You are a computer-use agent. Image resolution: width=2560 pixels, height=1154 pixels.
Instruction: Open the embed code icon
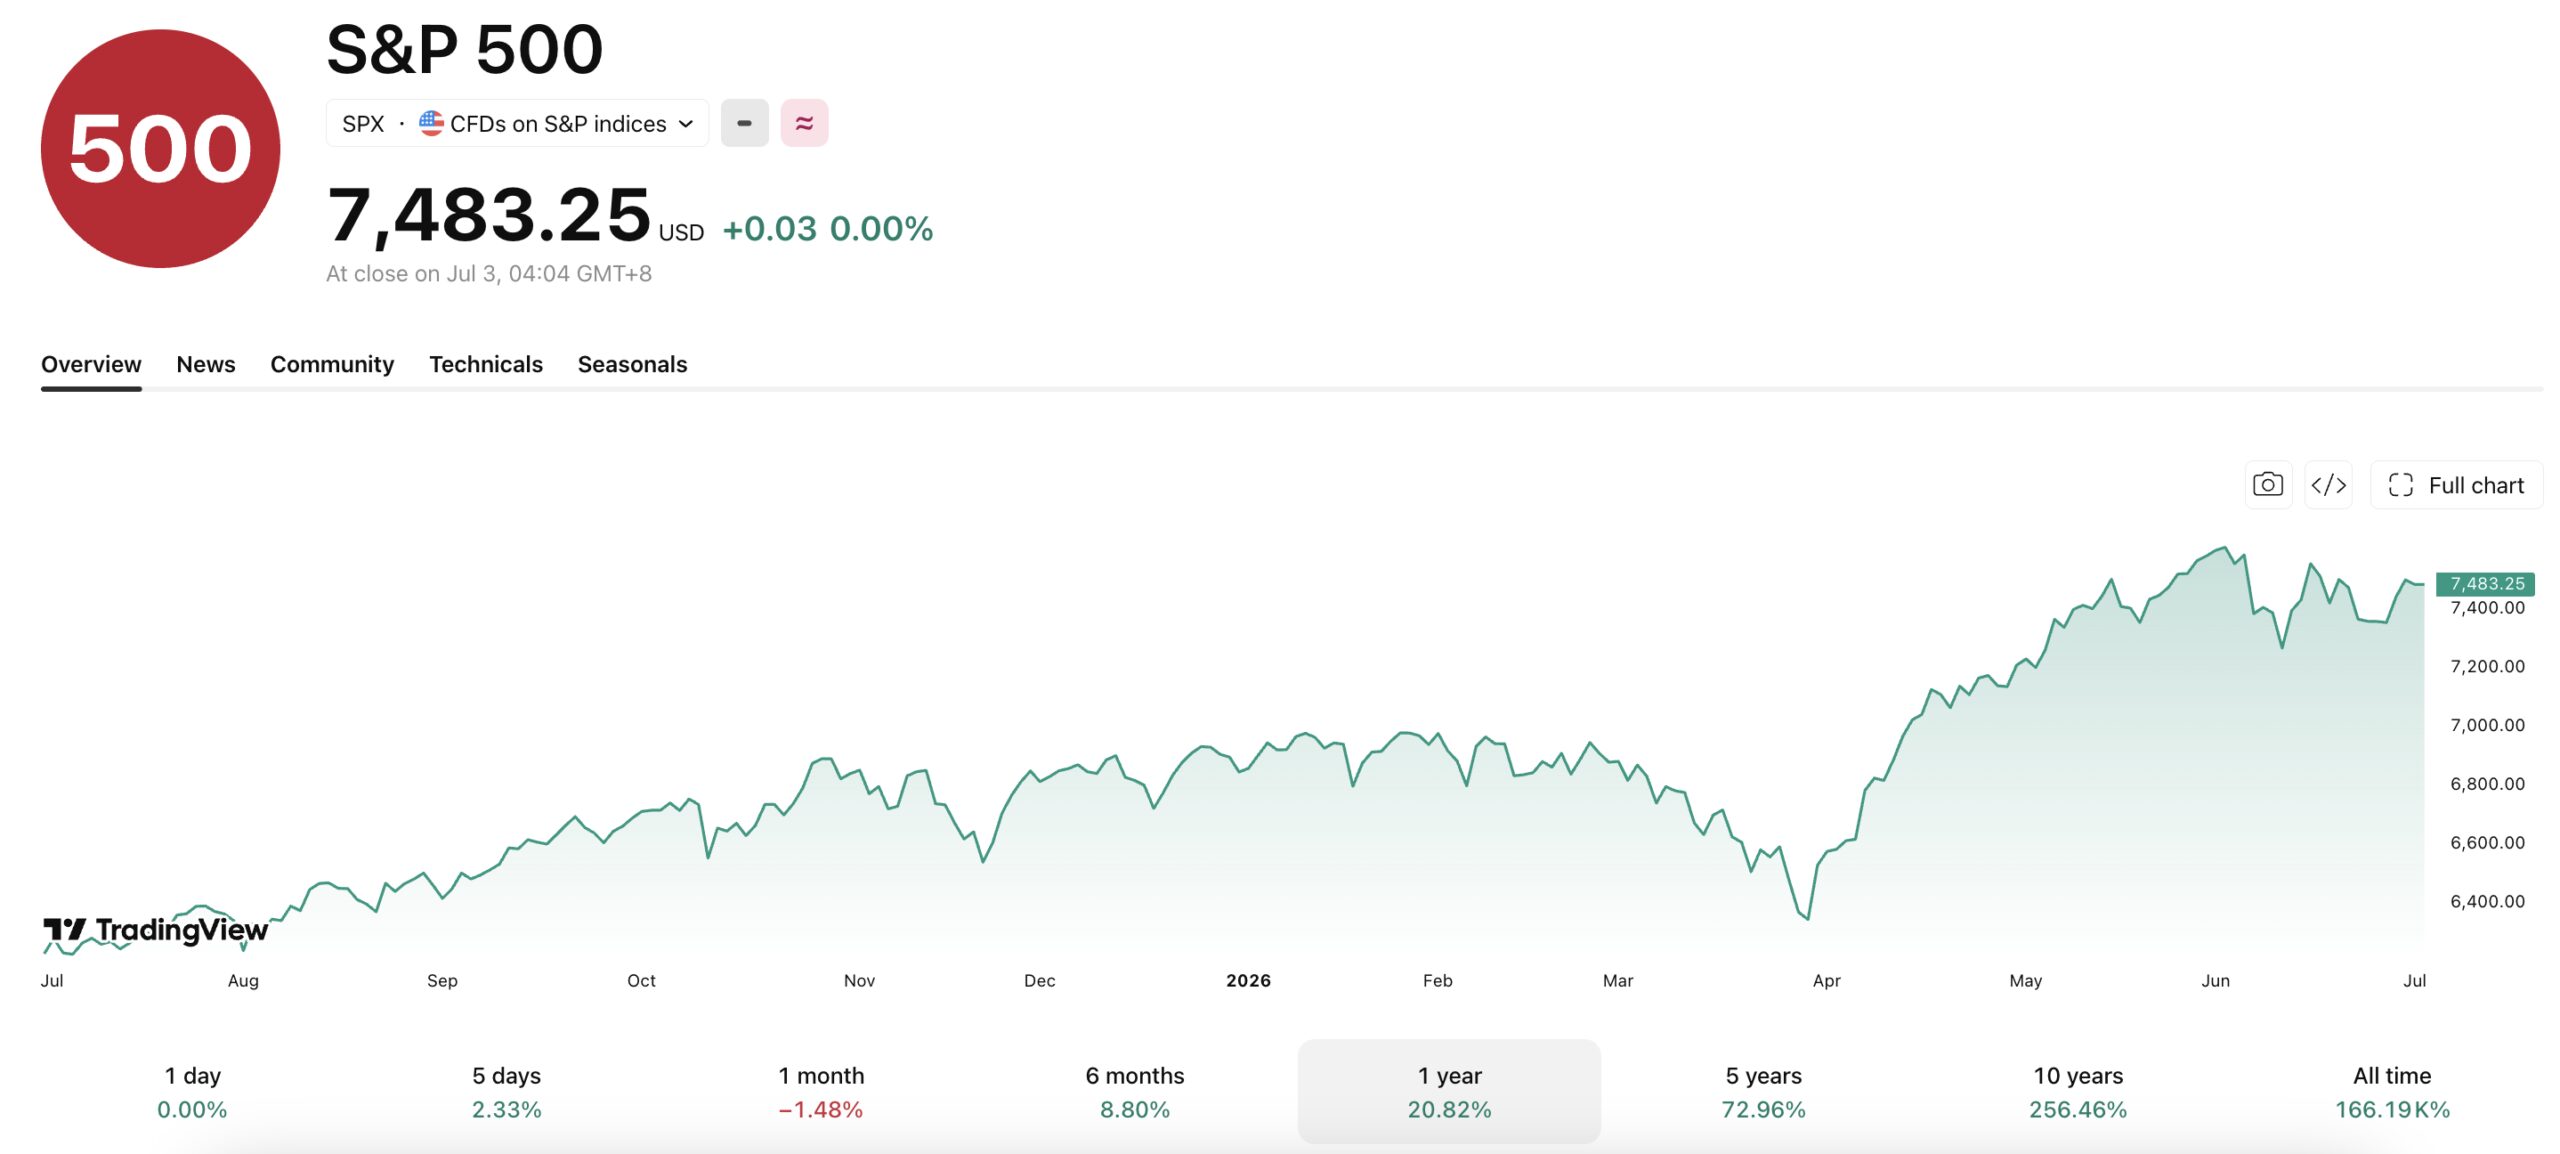2328,485
